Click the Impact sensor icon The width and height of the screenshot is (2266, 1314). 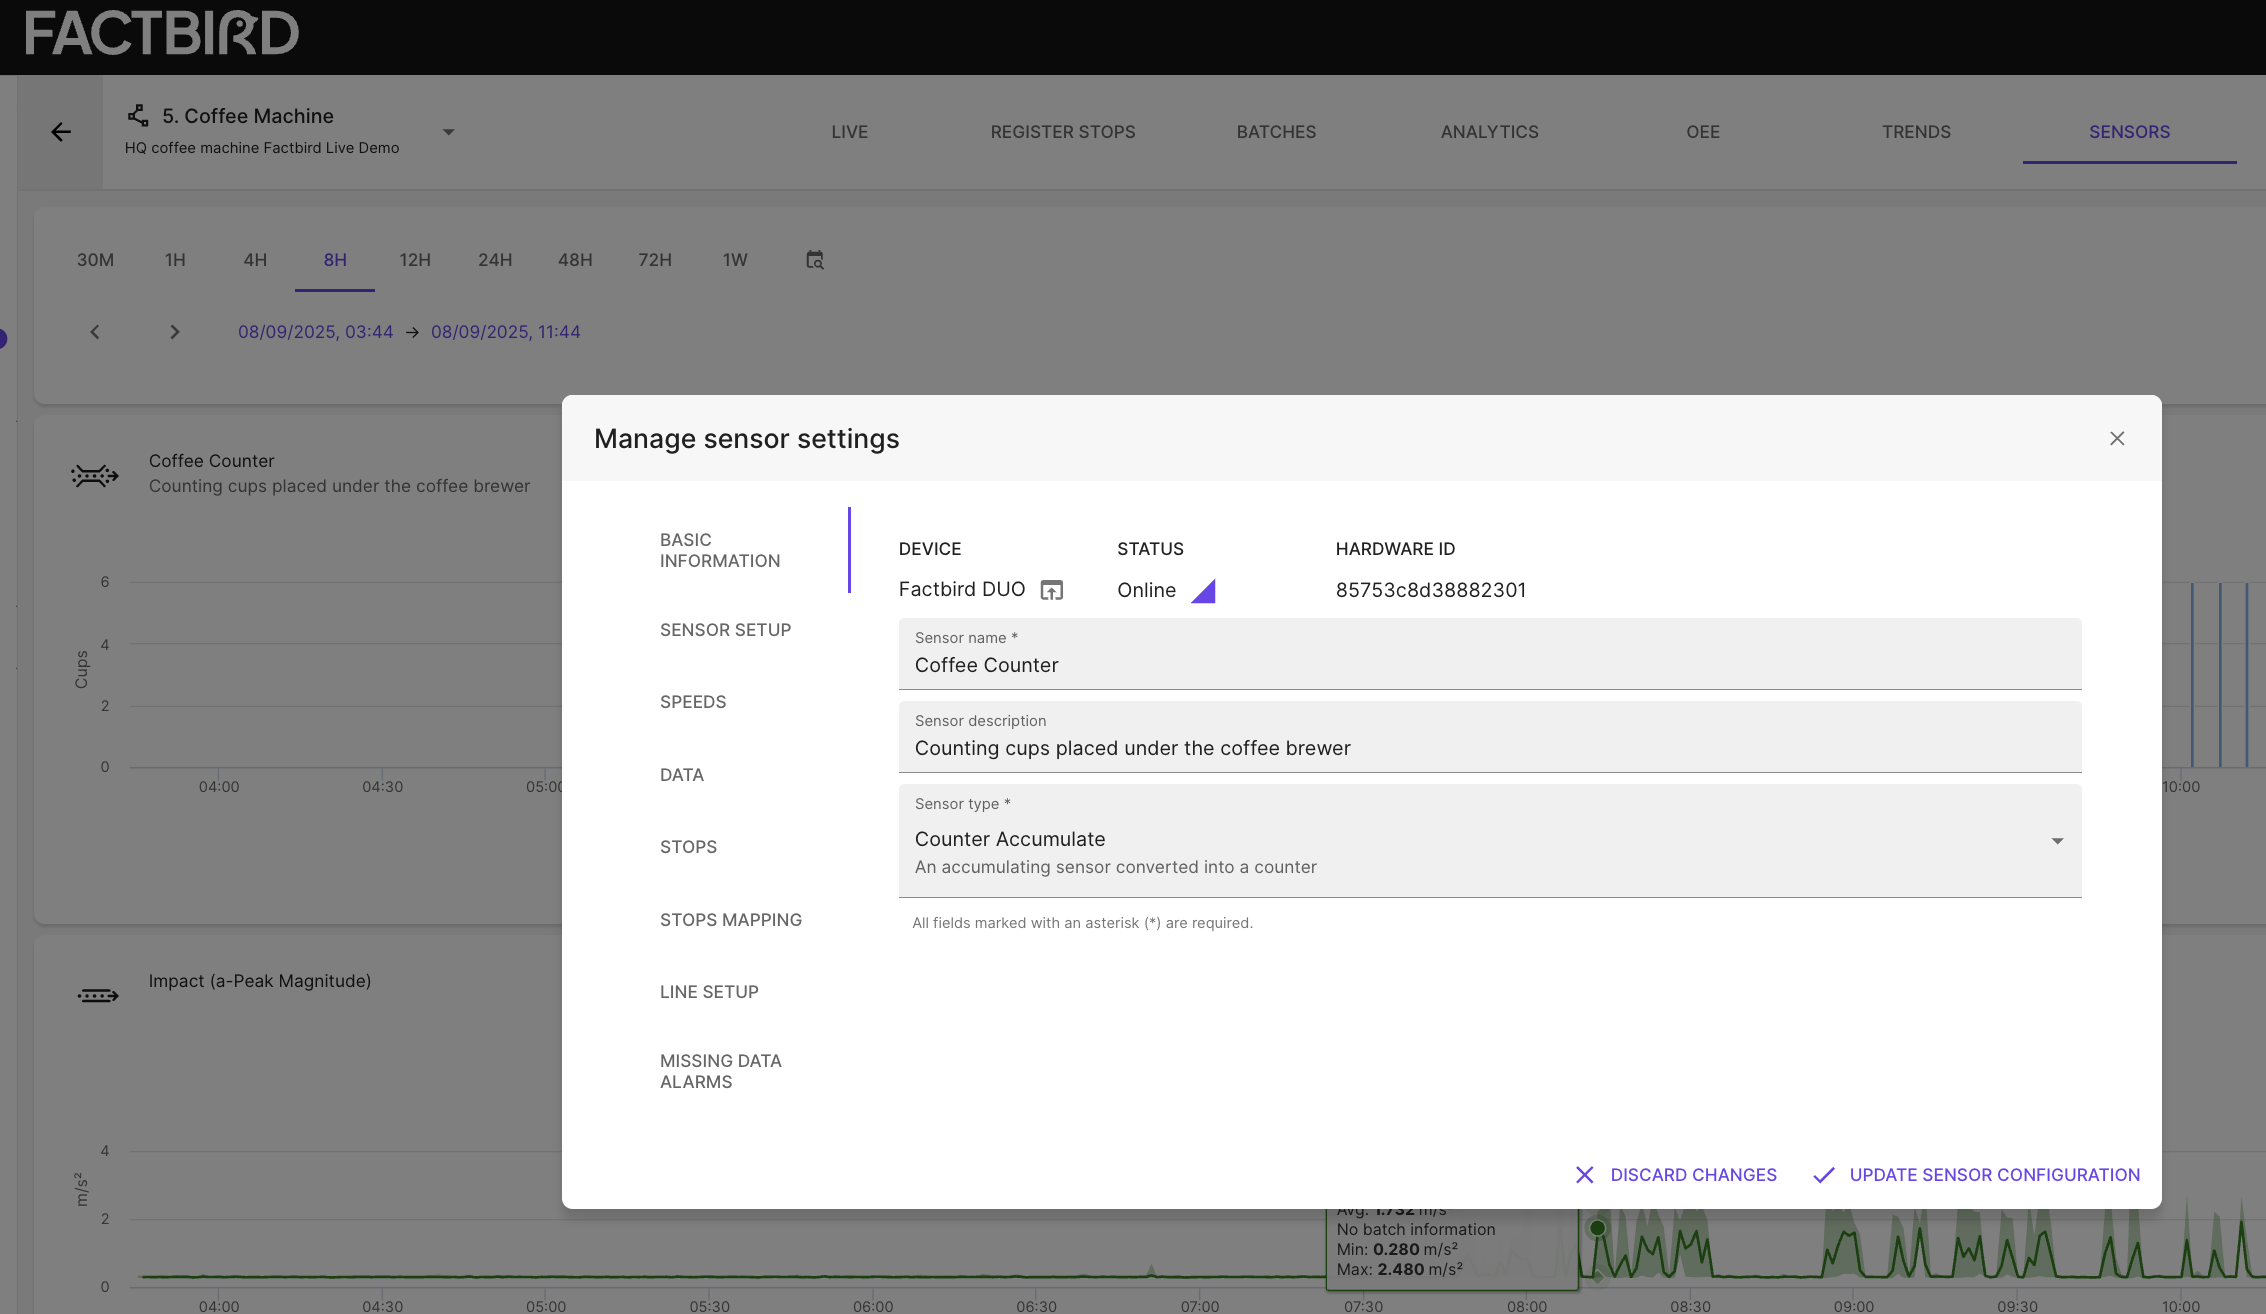click(98, 996)
